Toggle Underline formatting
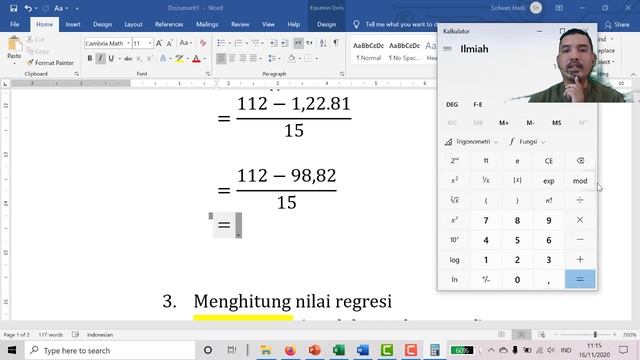 click(x=111, y=58)
